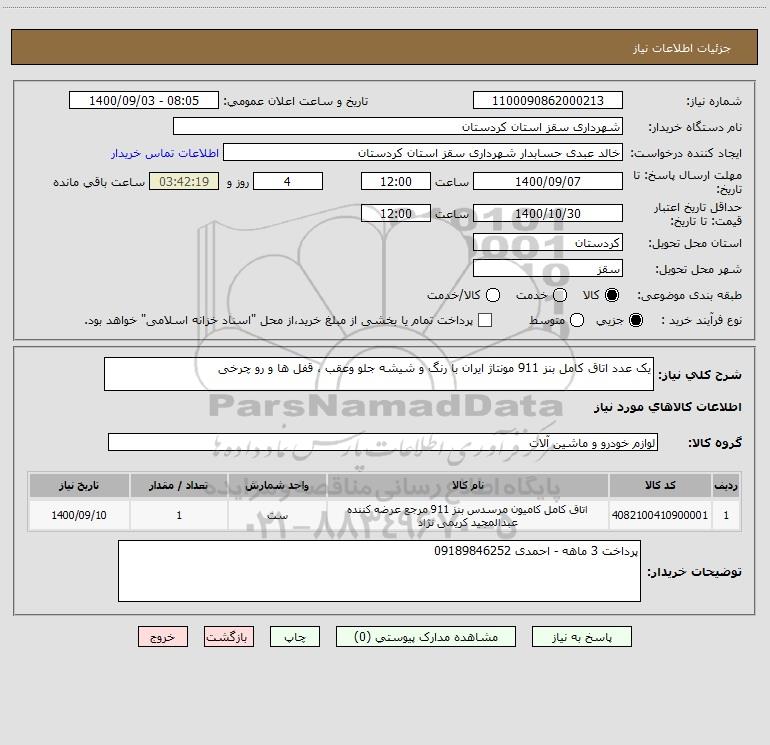
Task: Click the delivery province field کردستان
Action: tap(548, 243)
